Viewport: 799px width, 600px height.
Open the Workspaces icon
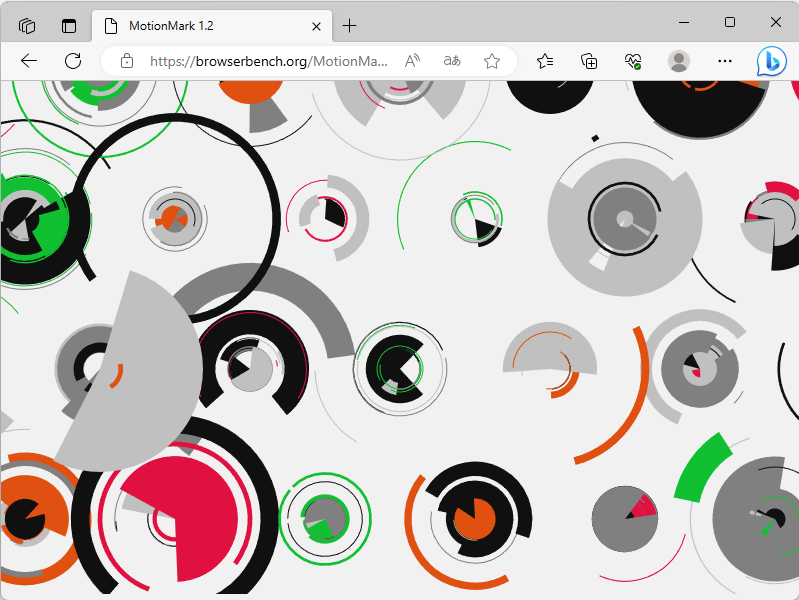point(27,25)
